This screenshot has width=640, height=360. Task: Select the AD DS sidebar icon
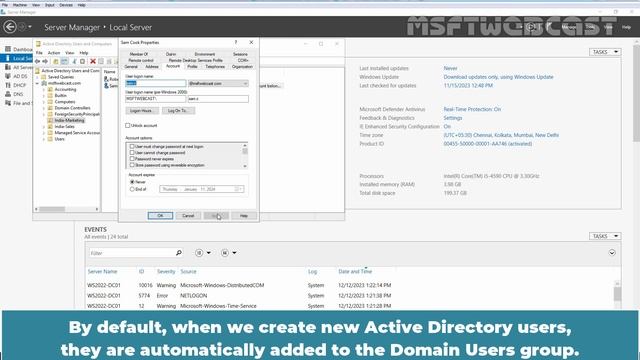pyautogui.click(x=8, y=76)
